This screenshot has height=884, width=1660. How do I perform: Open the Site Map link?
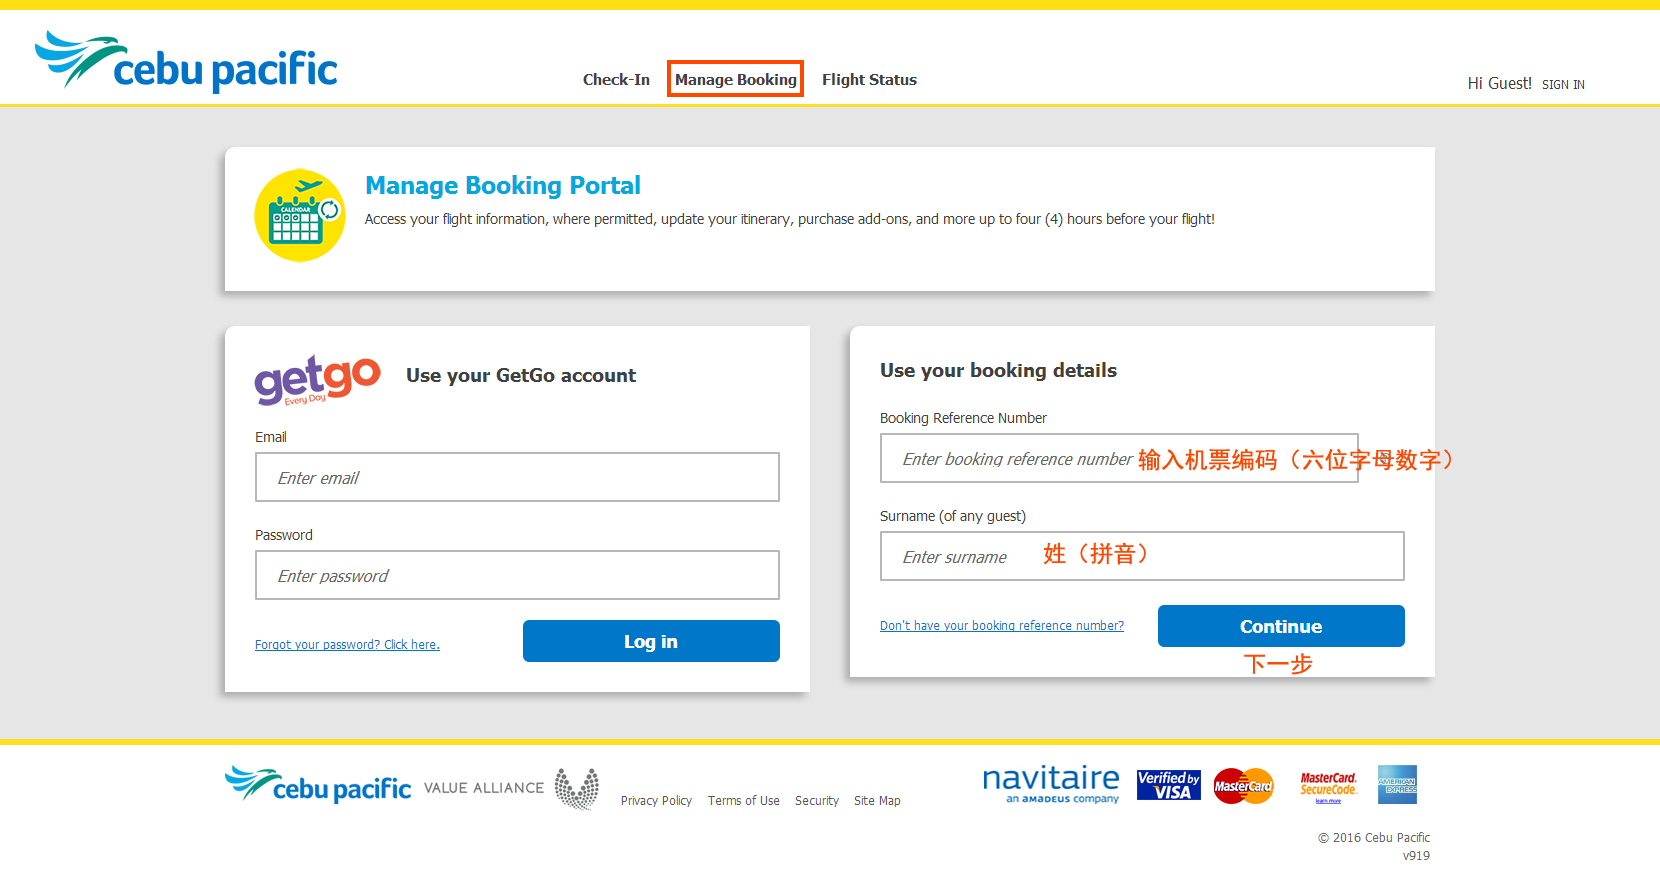point(877,801)
